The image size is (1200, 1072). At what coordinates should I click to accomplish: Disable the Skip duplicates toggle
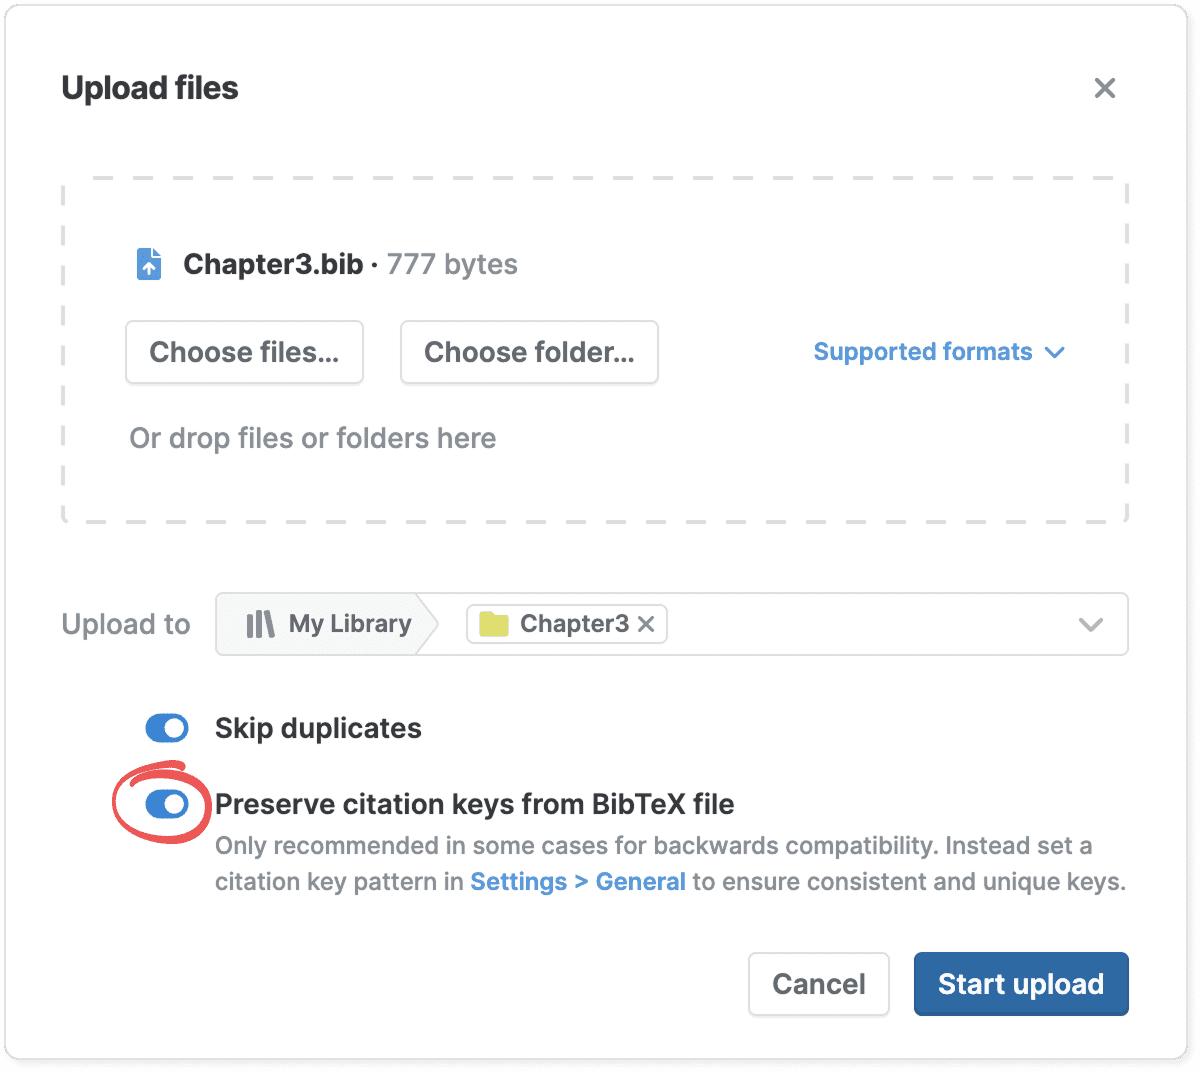tap(167, 728)
